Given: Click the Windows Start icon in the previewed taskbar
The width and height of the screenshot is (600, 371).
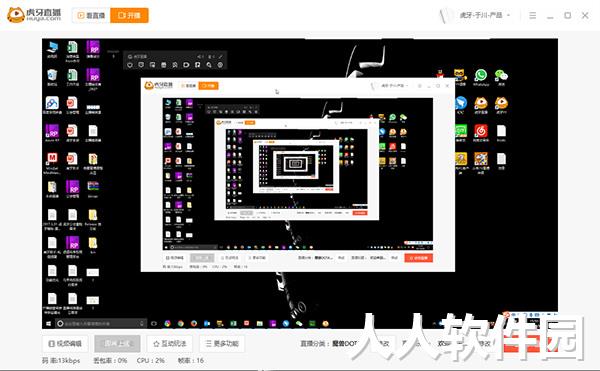Looking at the screenshot, I should tap(48, 324).
